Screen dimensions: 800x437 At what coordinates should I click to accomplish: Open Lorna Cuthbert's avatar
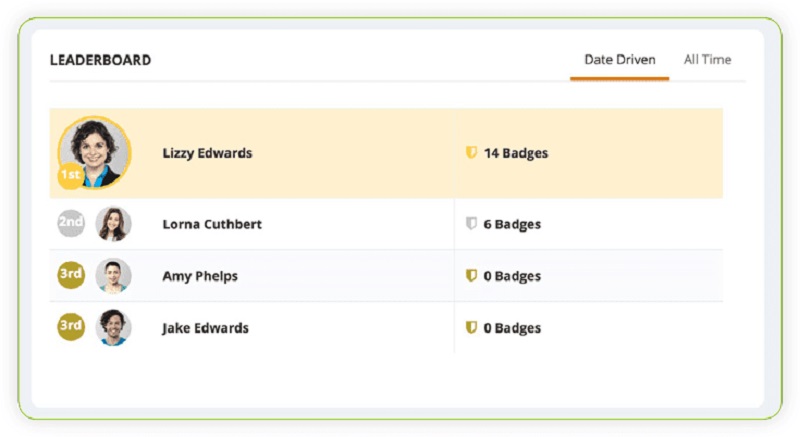(113, 223)
